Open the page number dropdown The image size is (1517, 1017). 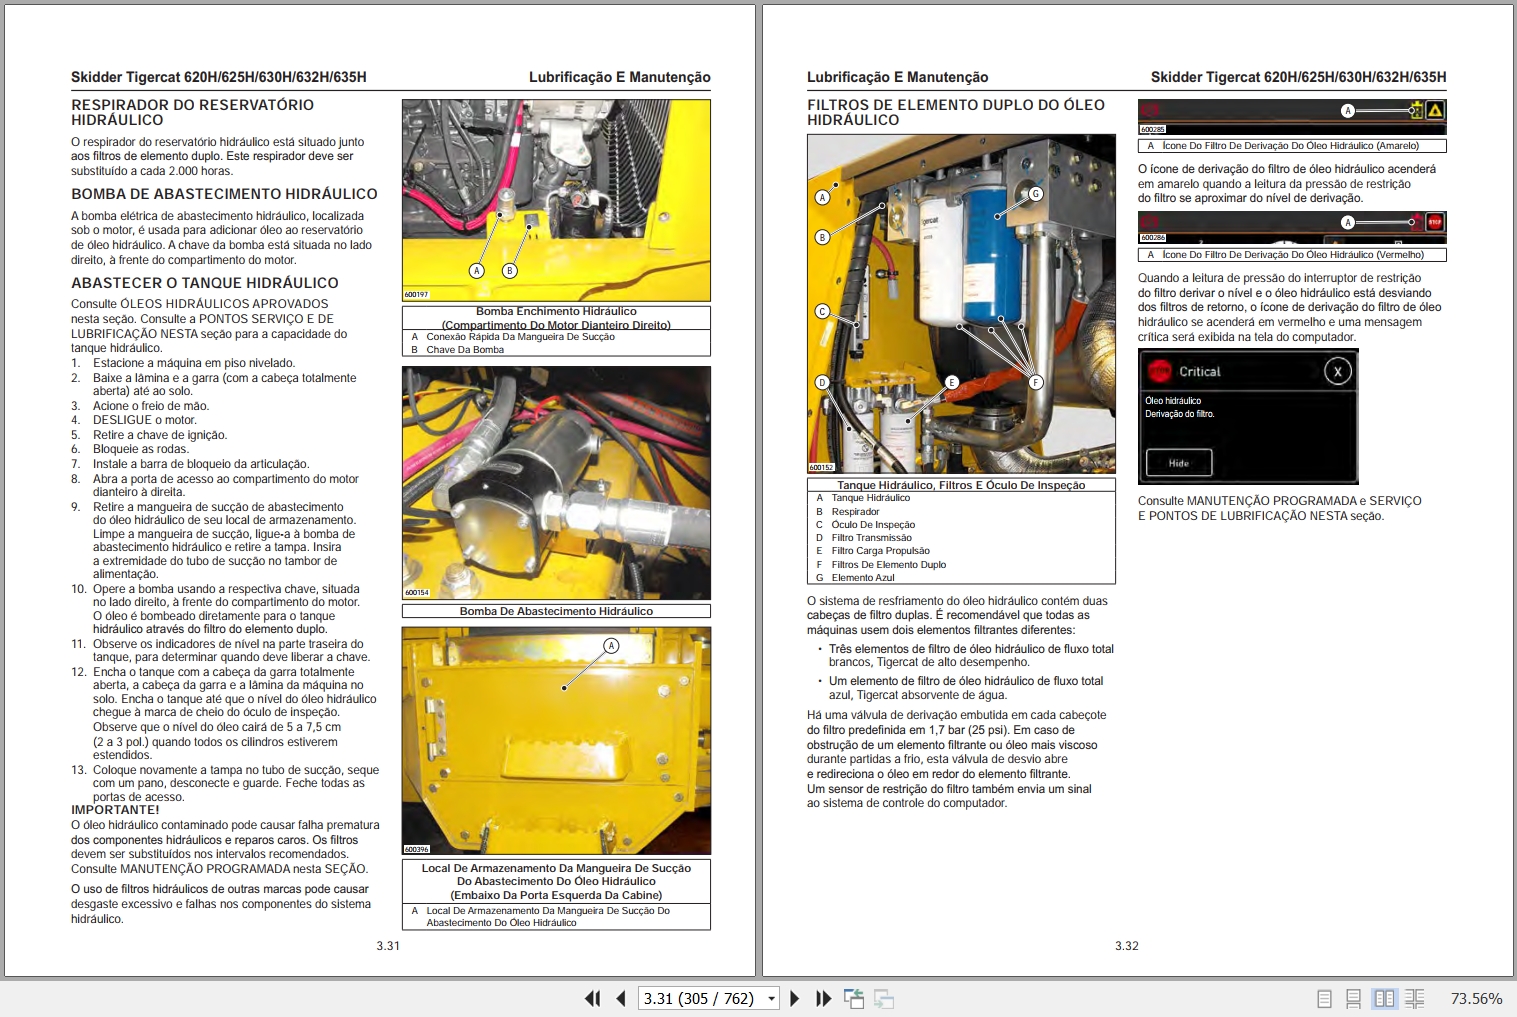(x=769, y=998)
